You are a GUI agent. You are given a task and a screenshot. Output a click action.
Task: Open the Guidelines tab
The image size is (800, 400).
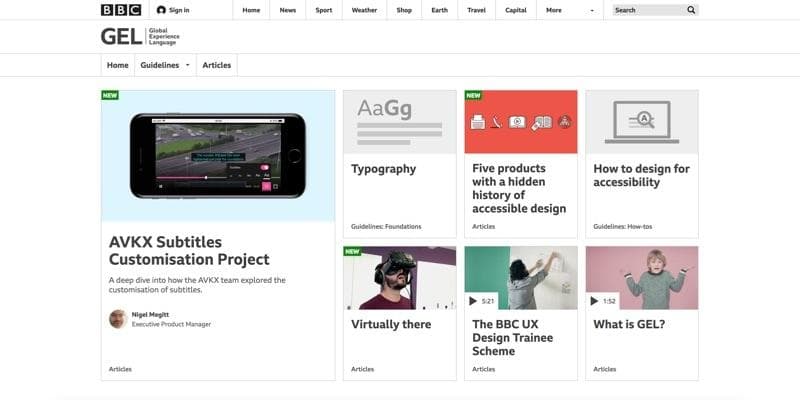coord(160,65)
